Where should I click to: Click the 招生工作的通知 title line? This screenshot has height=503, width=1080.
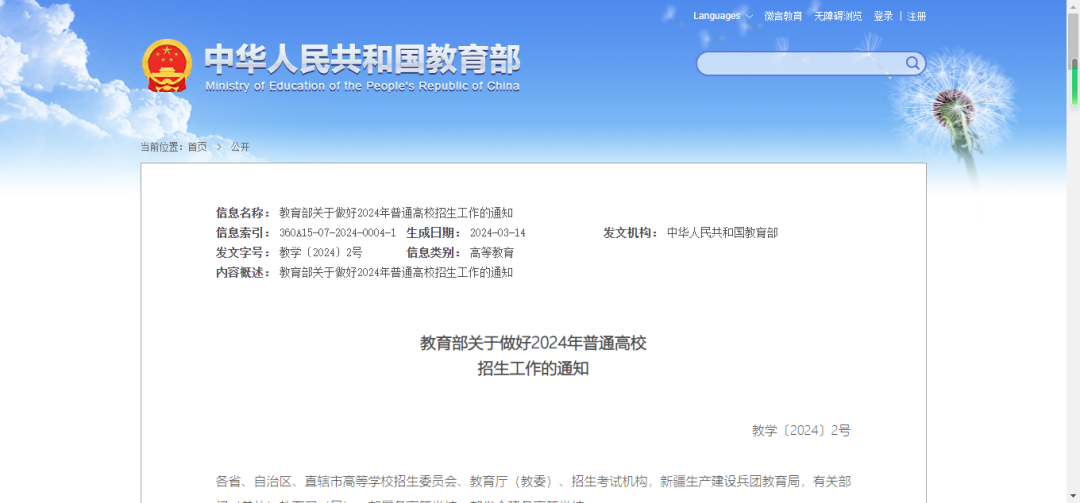tap(534, 369)
